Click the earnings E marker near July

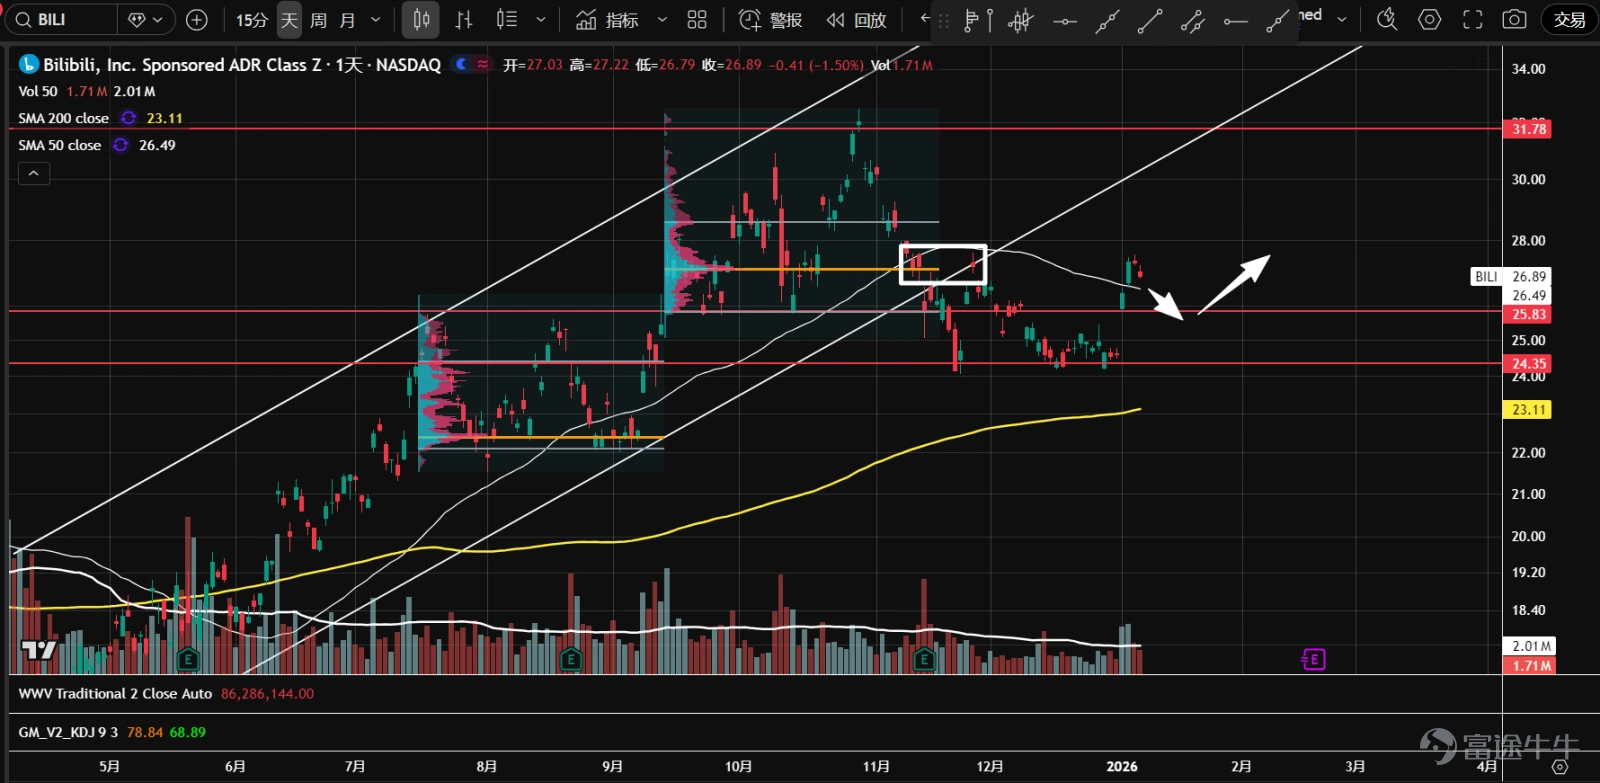187,659
